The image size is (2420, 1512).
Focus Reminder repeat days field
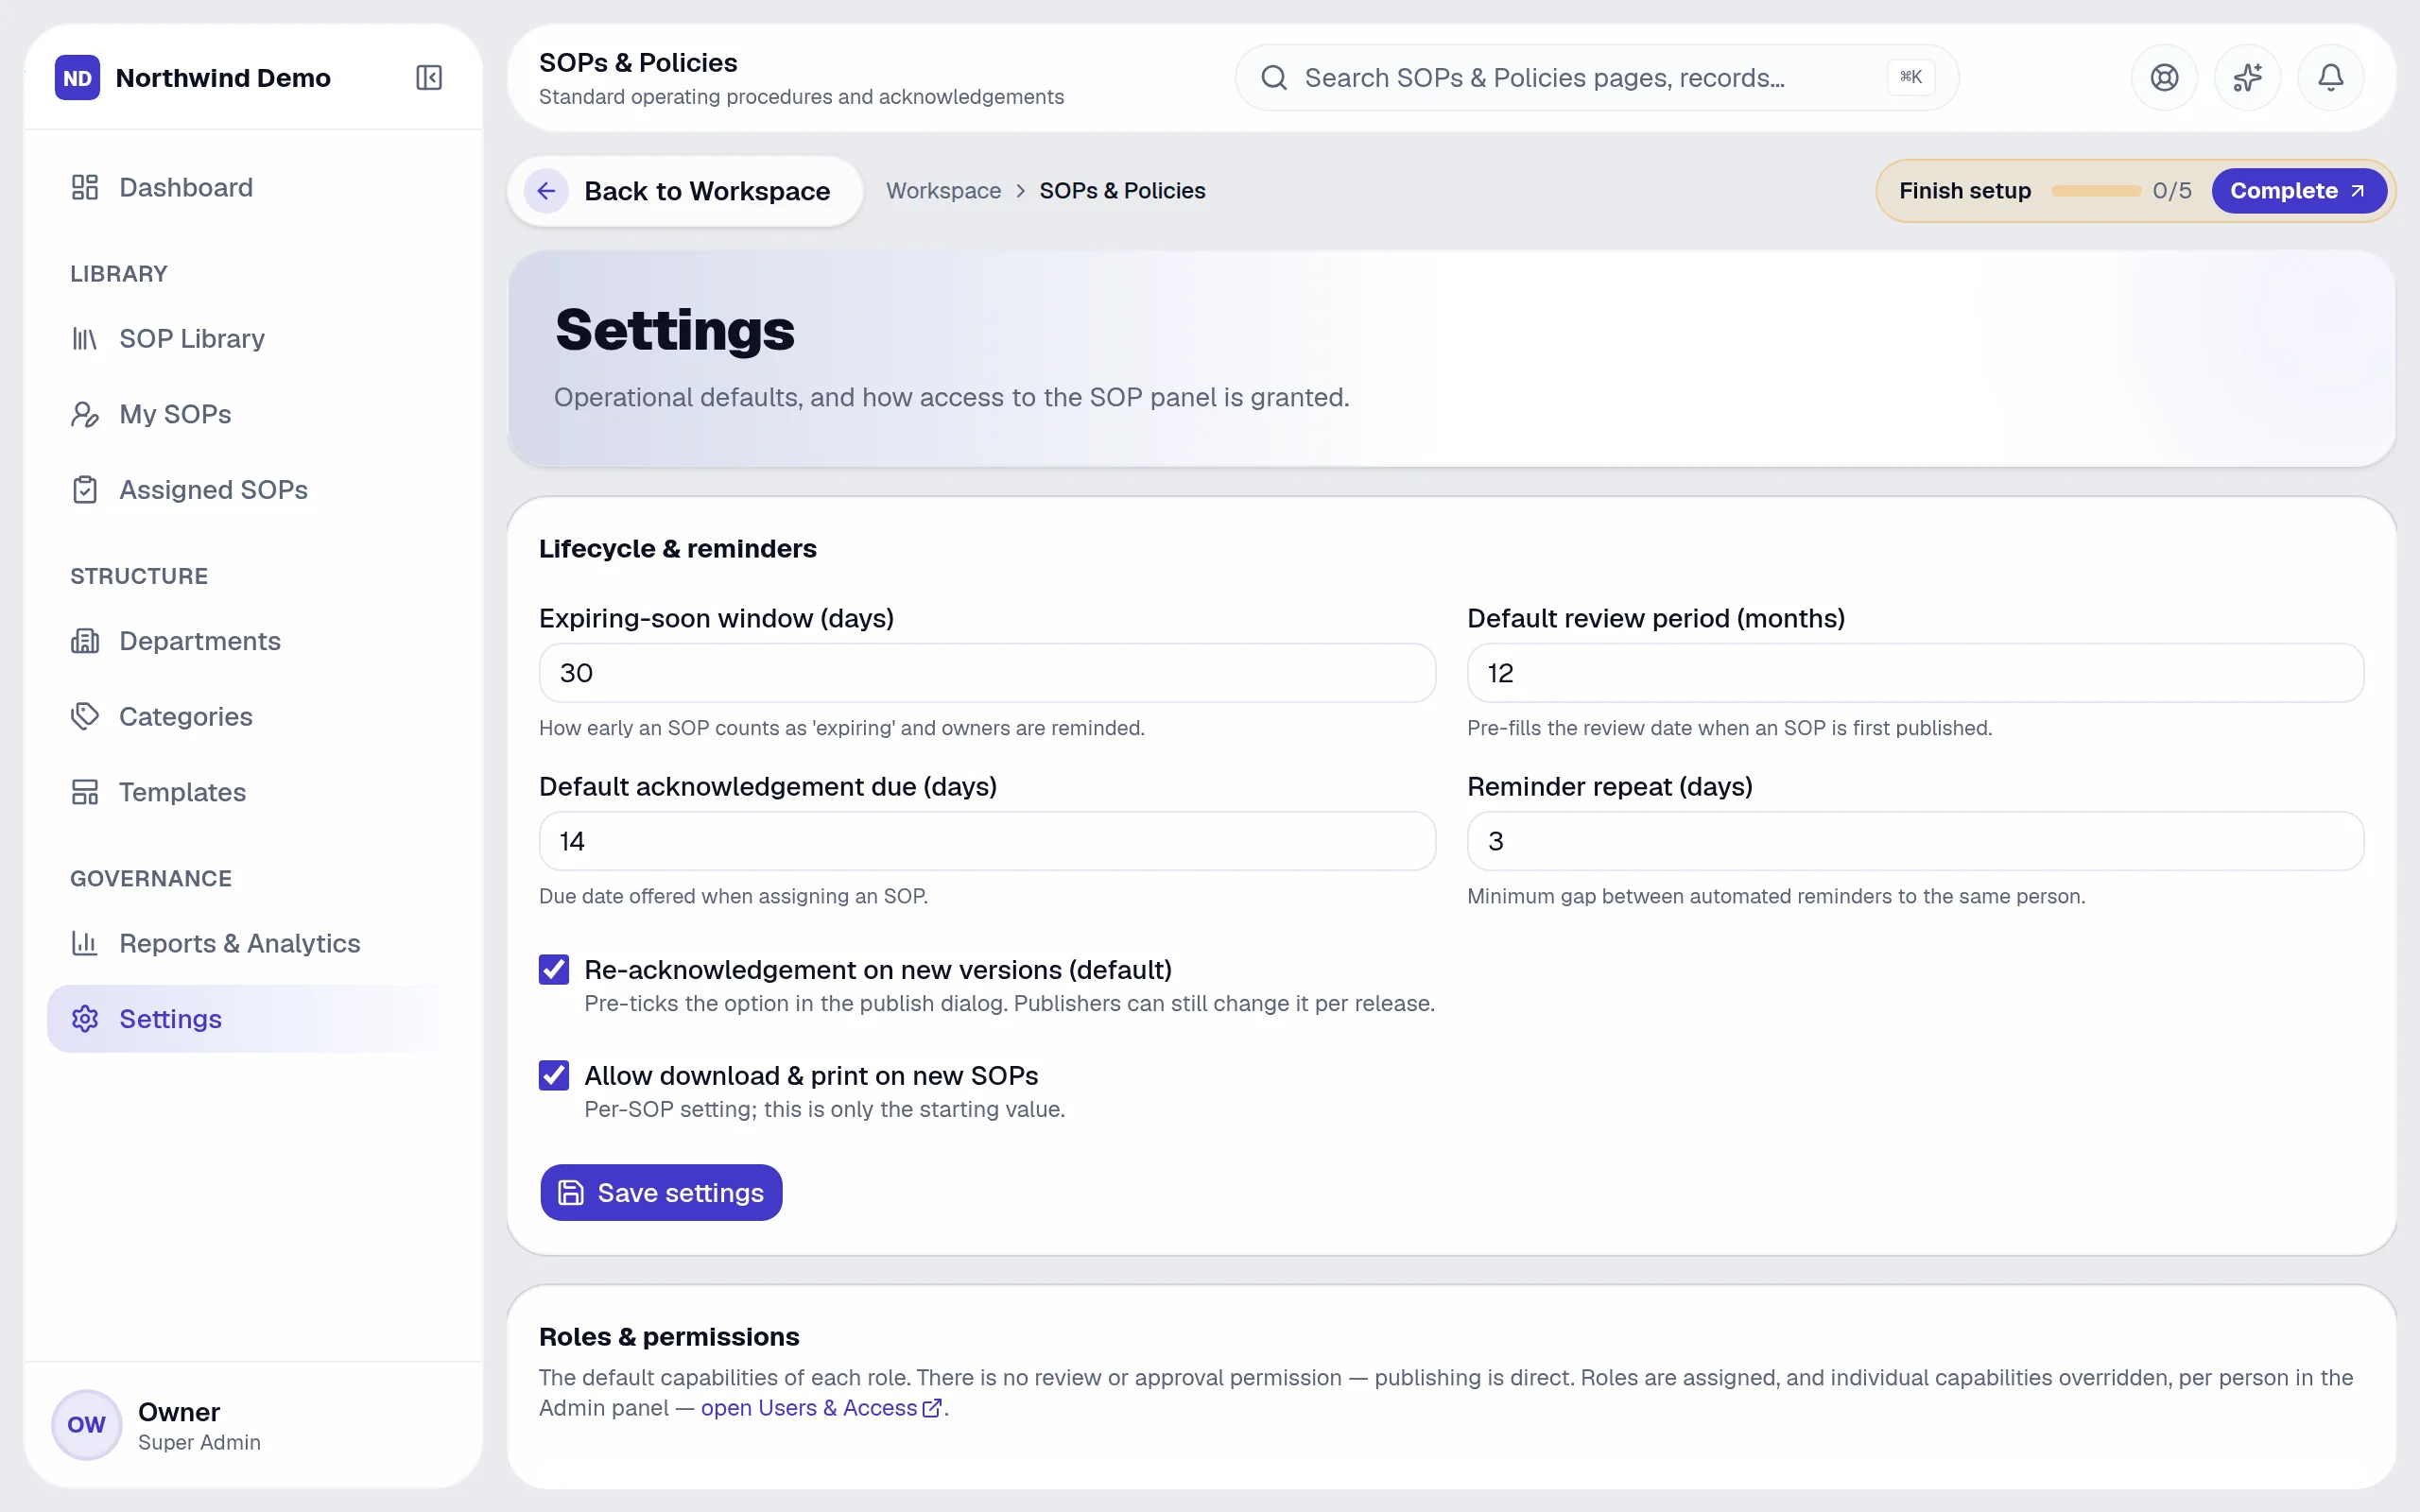pos(1915,840)
